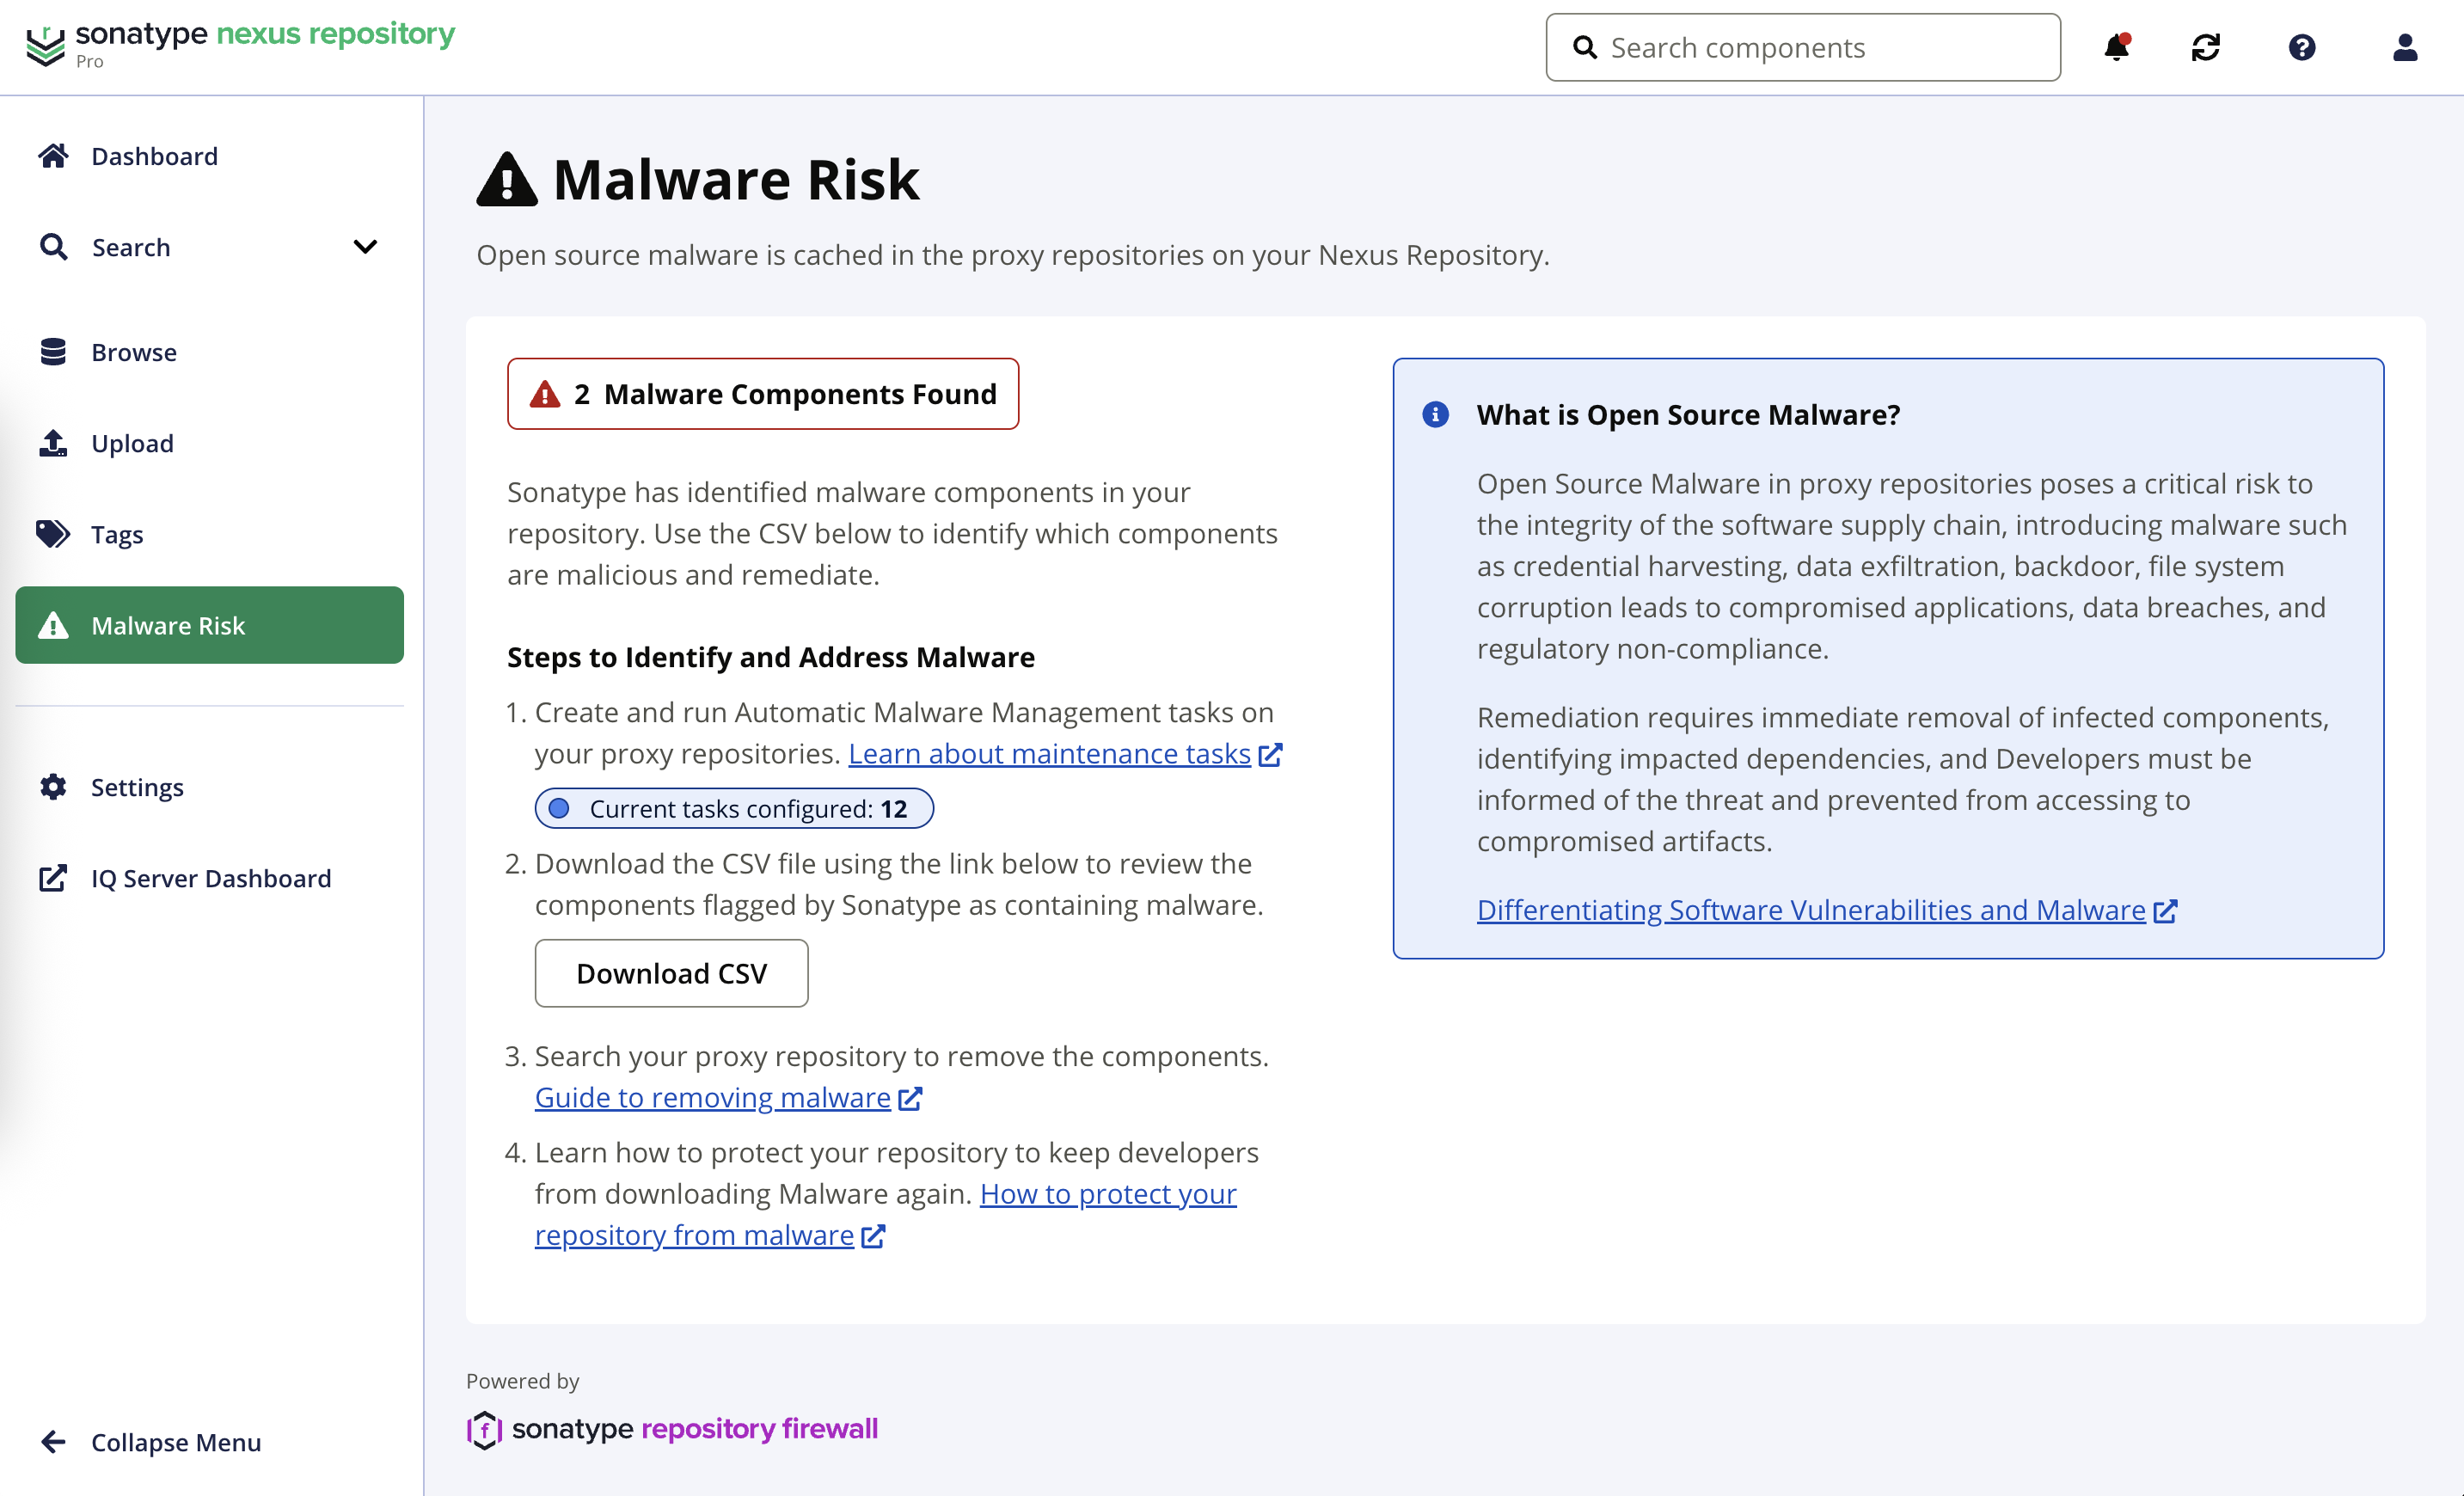This screenshot has height=1496, width=2464.
Task: Click the red warning icon in malware alert
Action: click(545, 394)
